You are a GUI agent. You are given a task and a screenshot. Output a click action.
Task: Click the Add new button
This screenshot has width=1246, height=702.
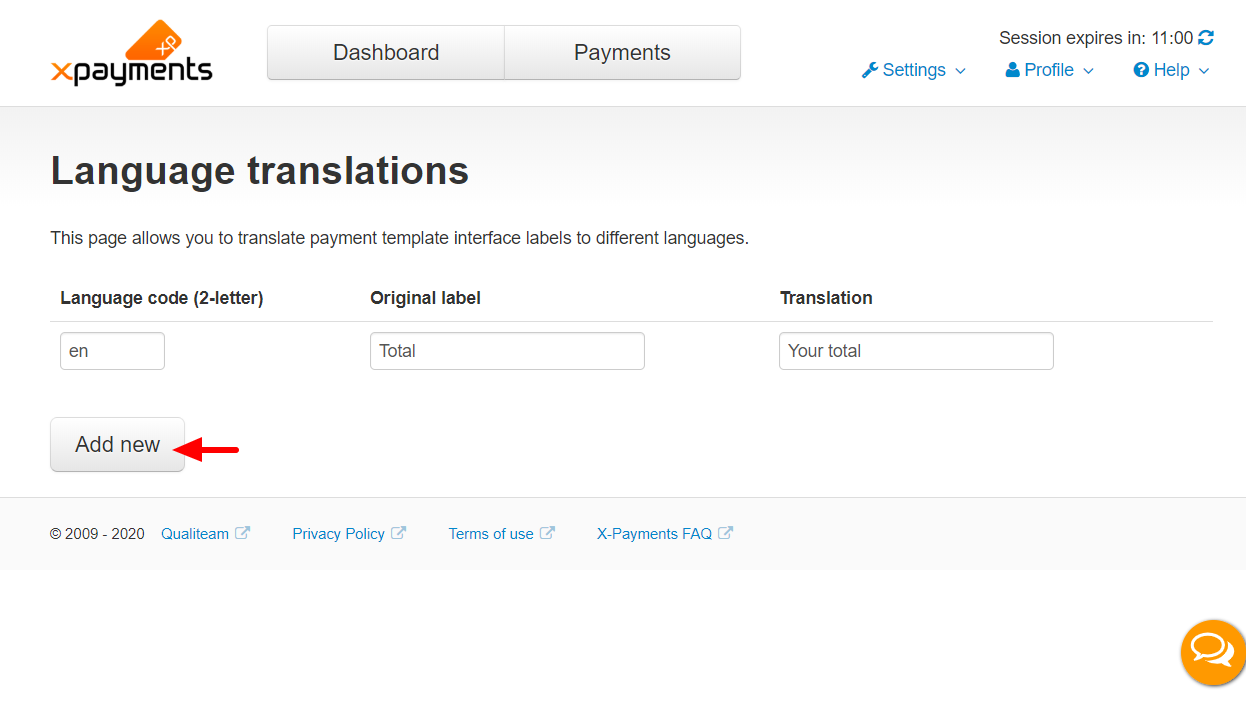pyautogui.click(x=117, y=444)
